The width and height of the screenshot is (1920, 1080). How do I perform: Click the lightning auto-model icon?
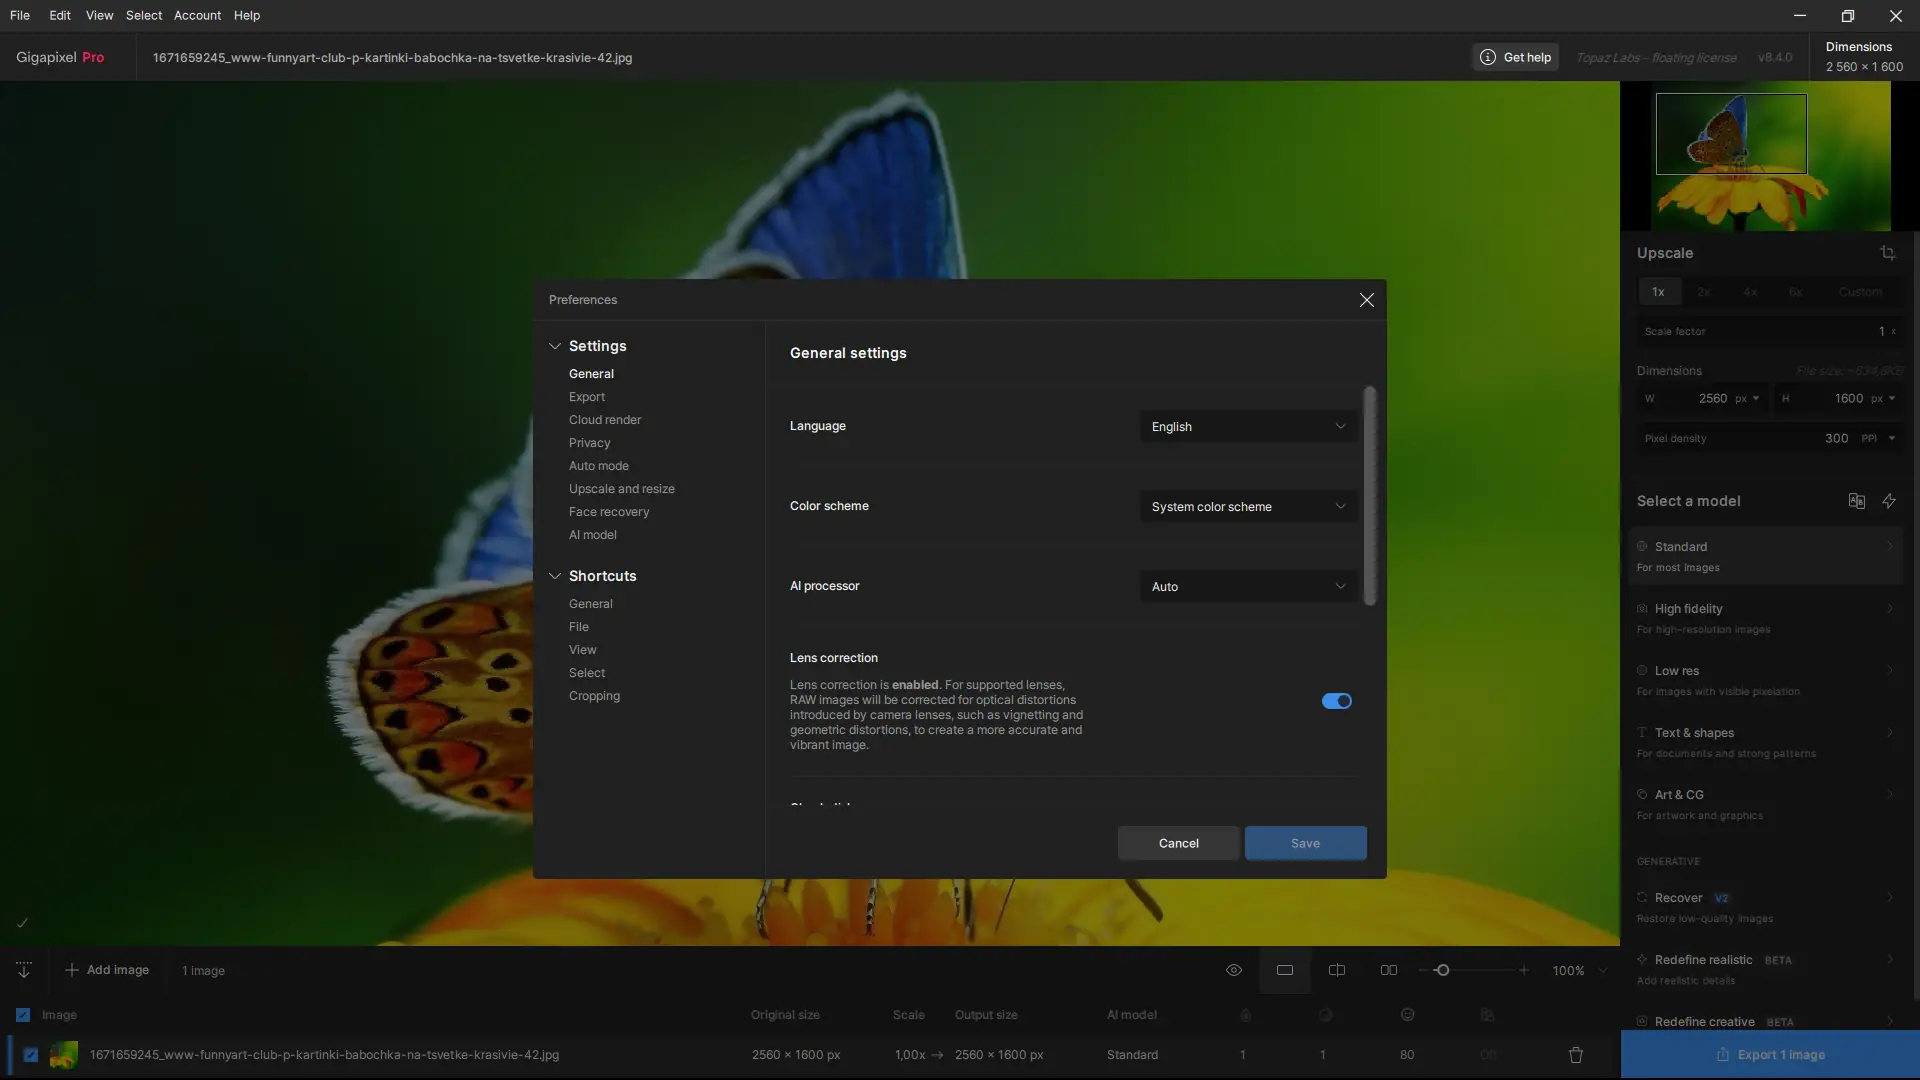coord(1889,501)
